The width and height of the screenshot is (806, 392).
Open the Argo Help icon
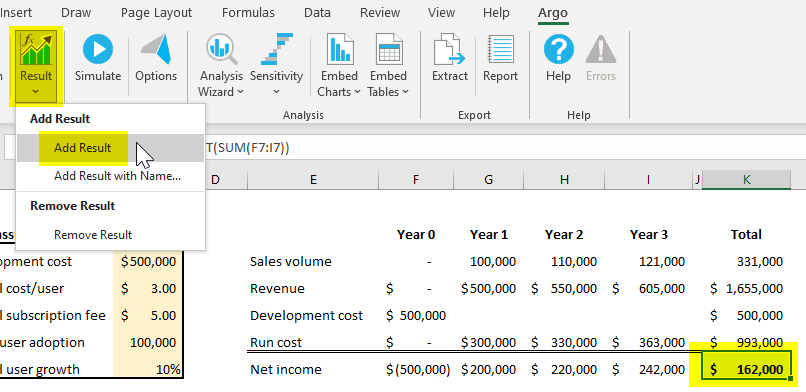pyautogui.click(x=558, y=49)
